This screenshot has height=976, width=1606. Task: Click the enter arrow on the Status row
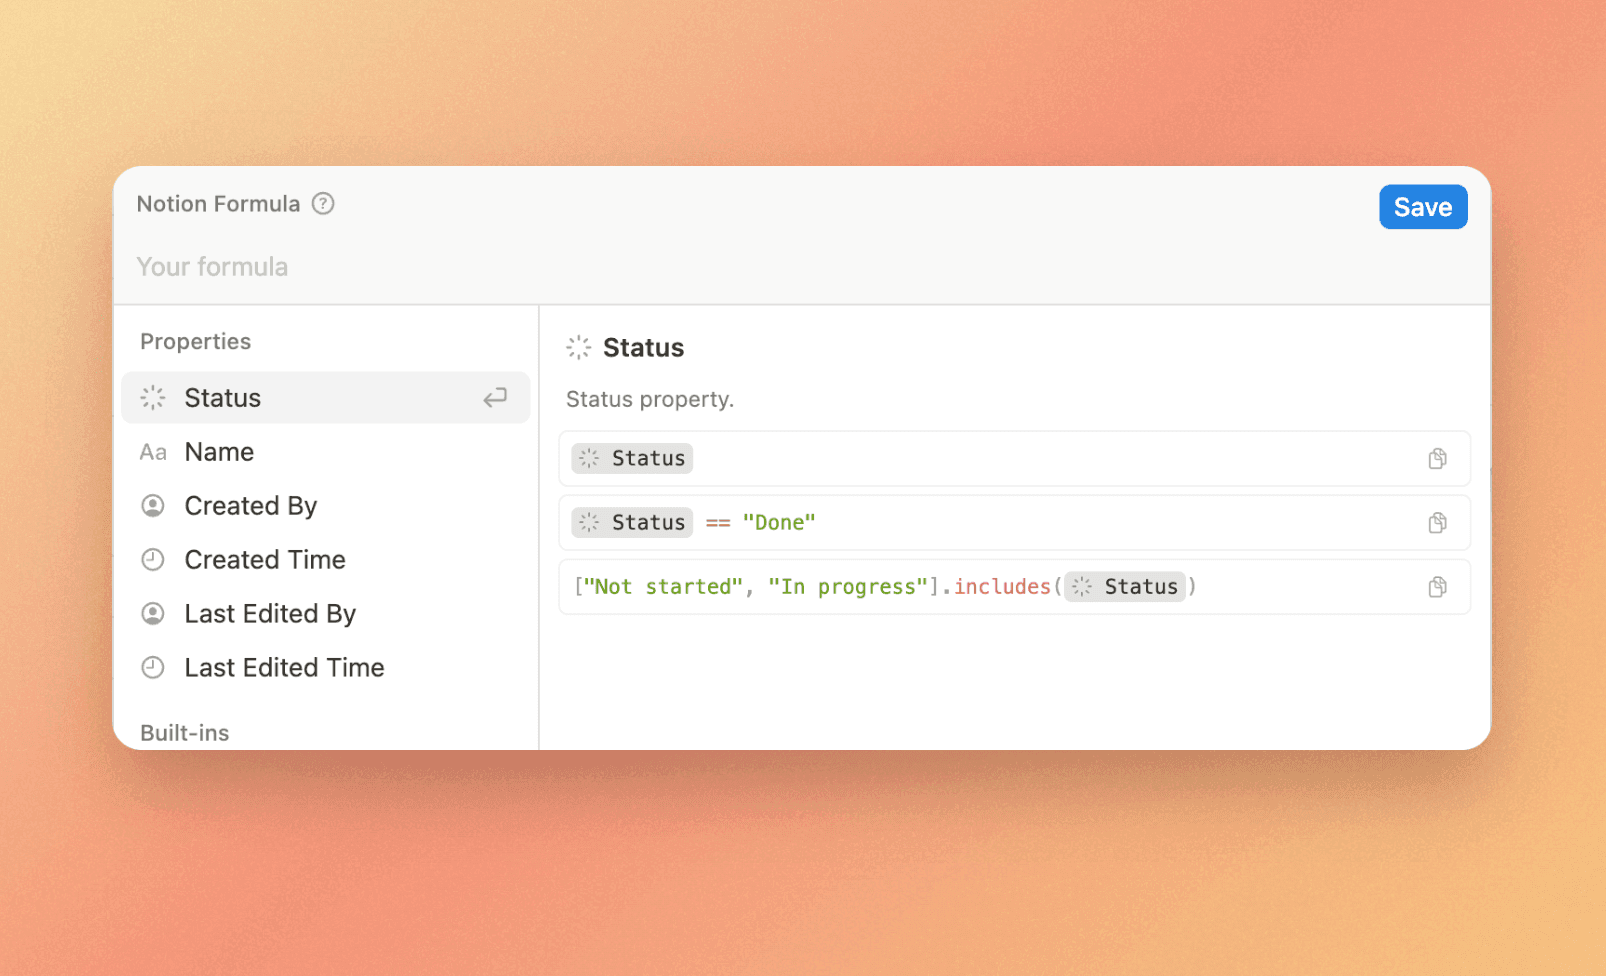point(495,397)
